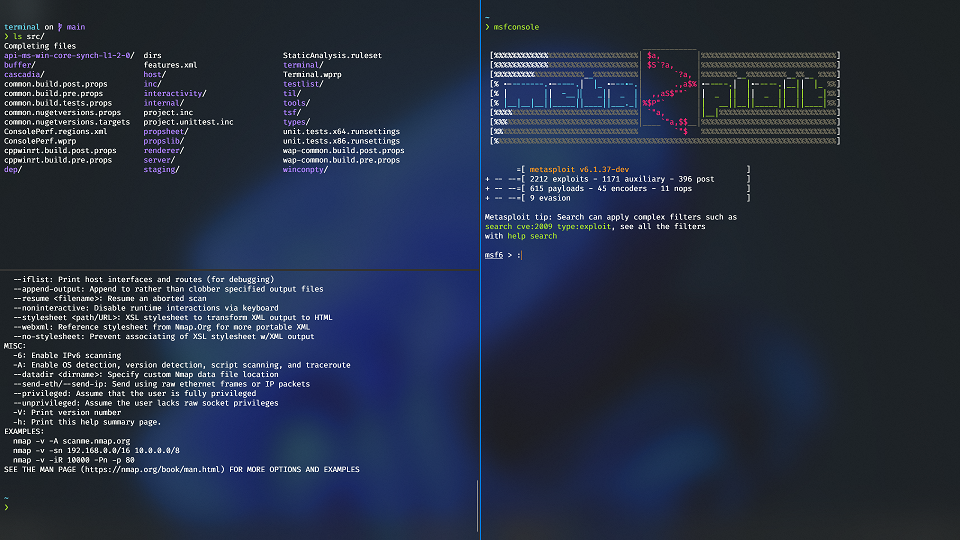Click the '--stylesheet <path/URL>' option line

(x=173, y=318)
